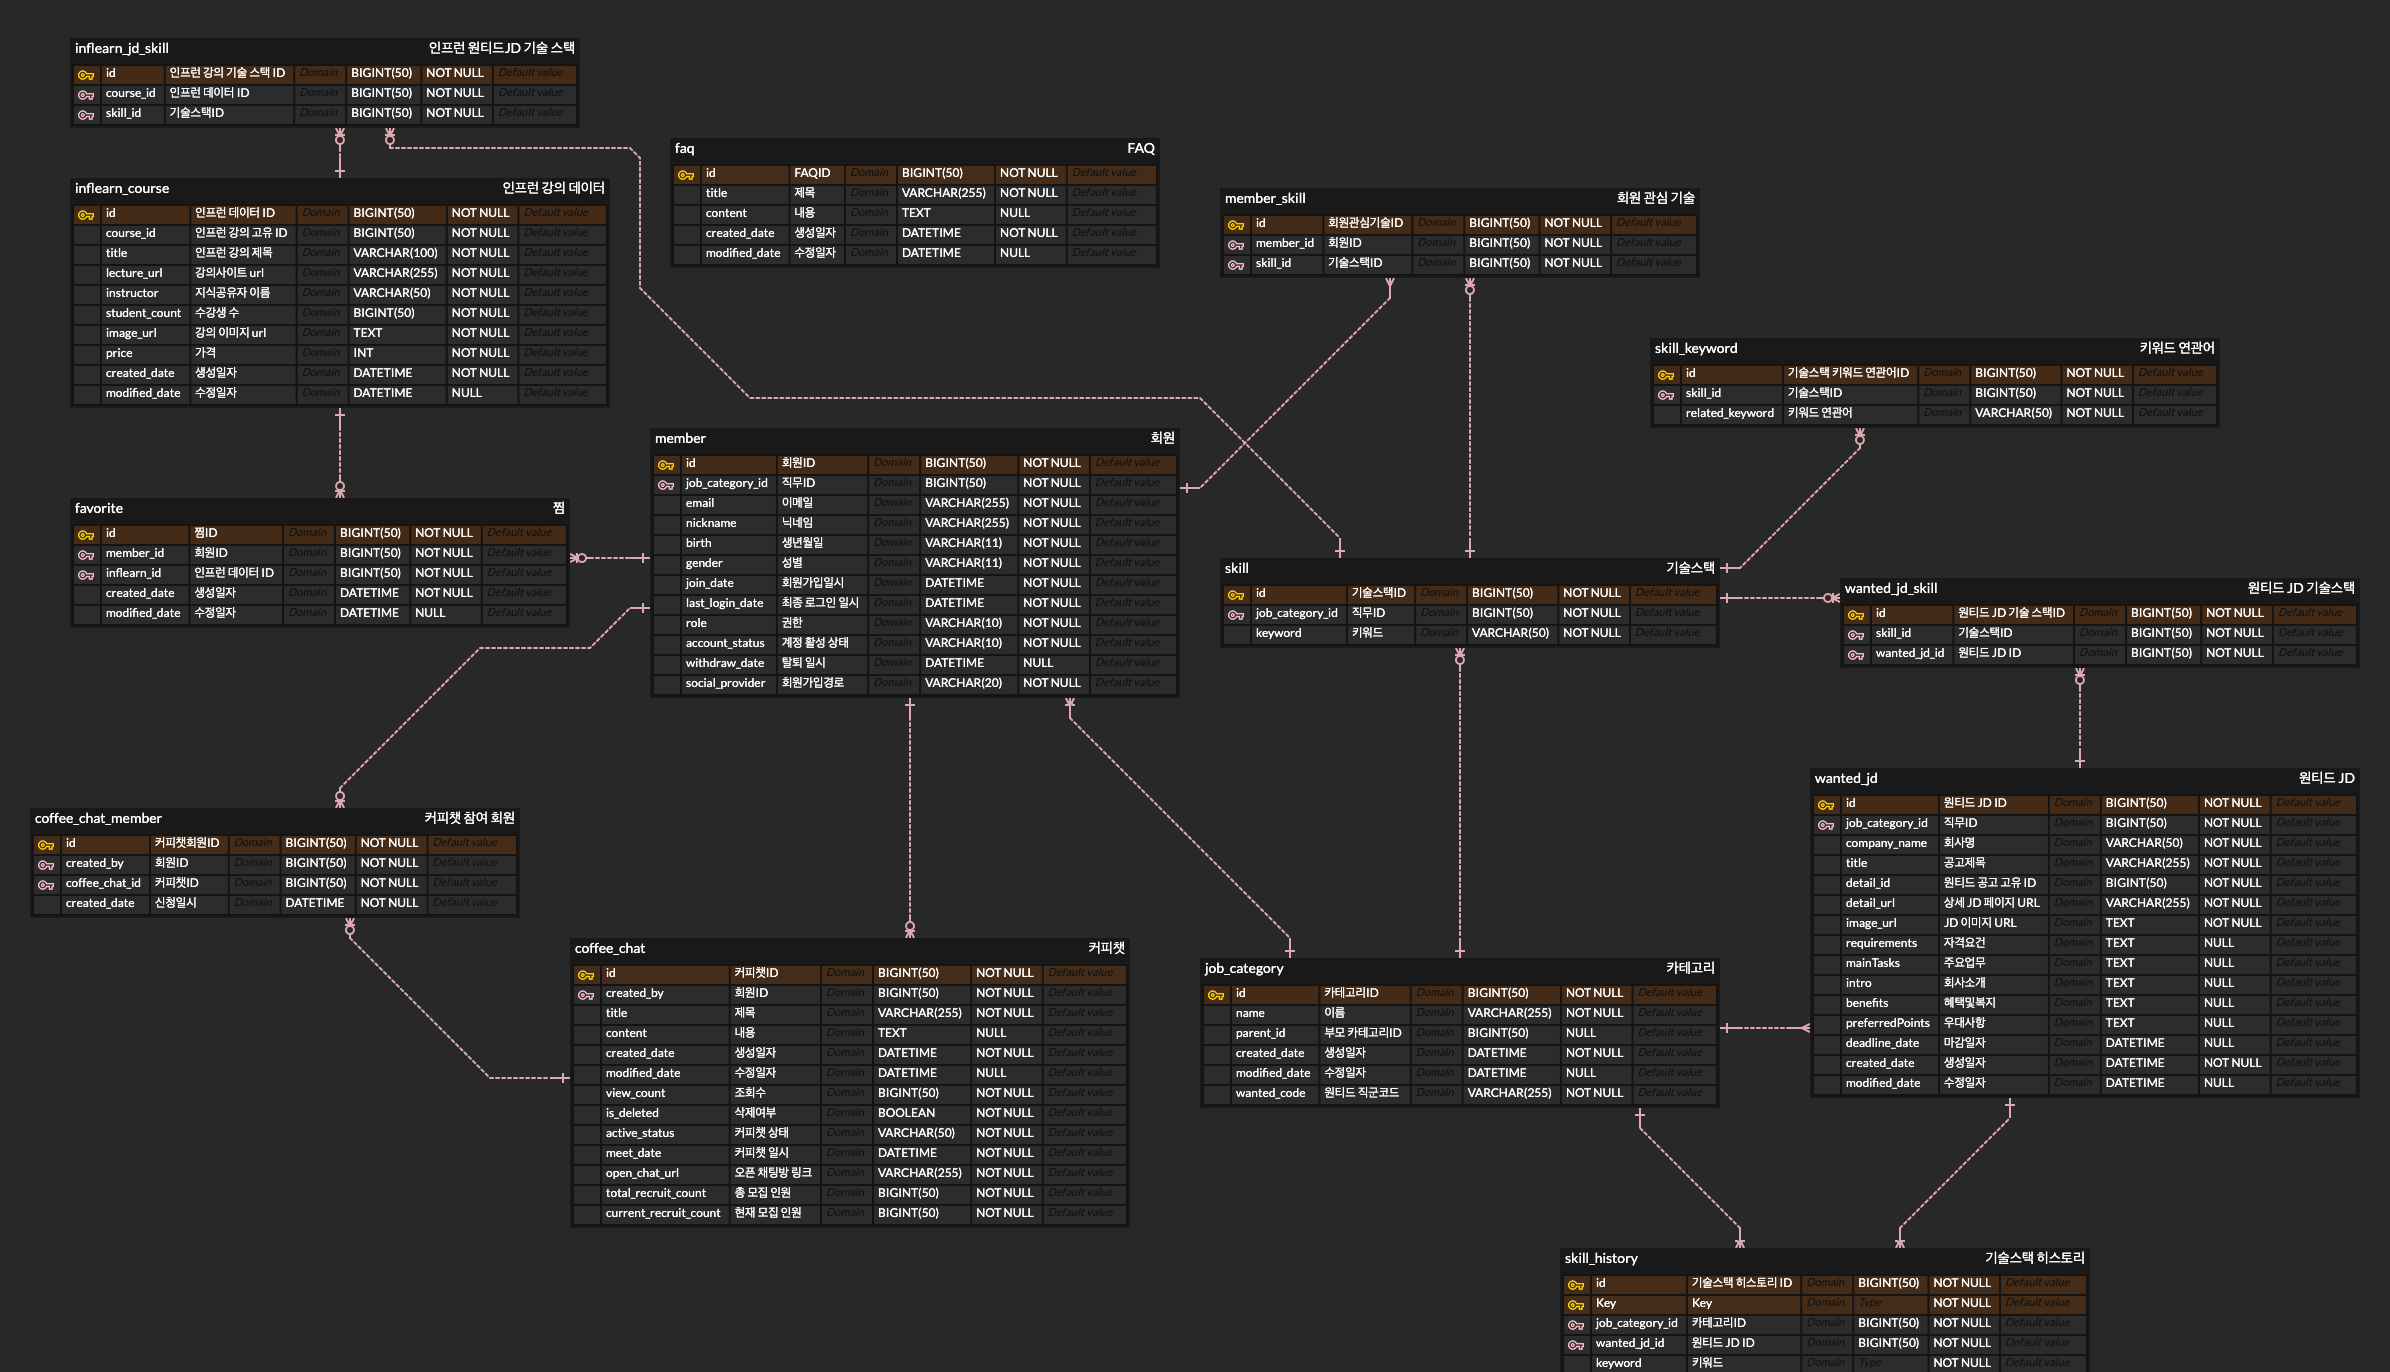This screenshot has width=2390, height=1372.
Task: Select foreign key icon of skill_history job_category_id
Action: 1576,1324
